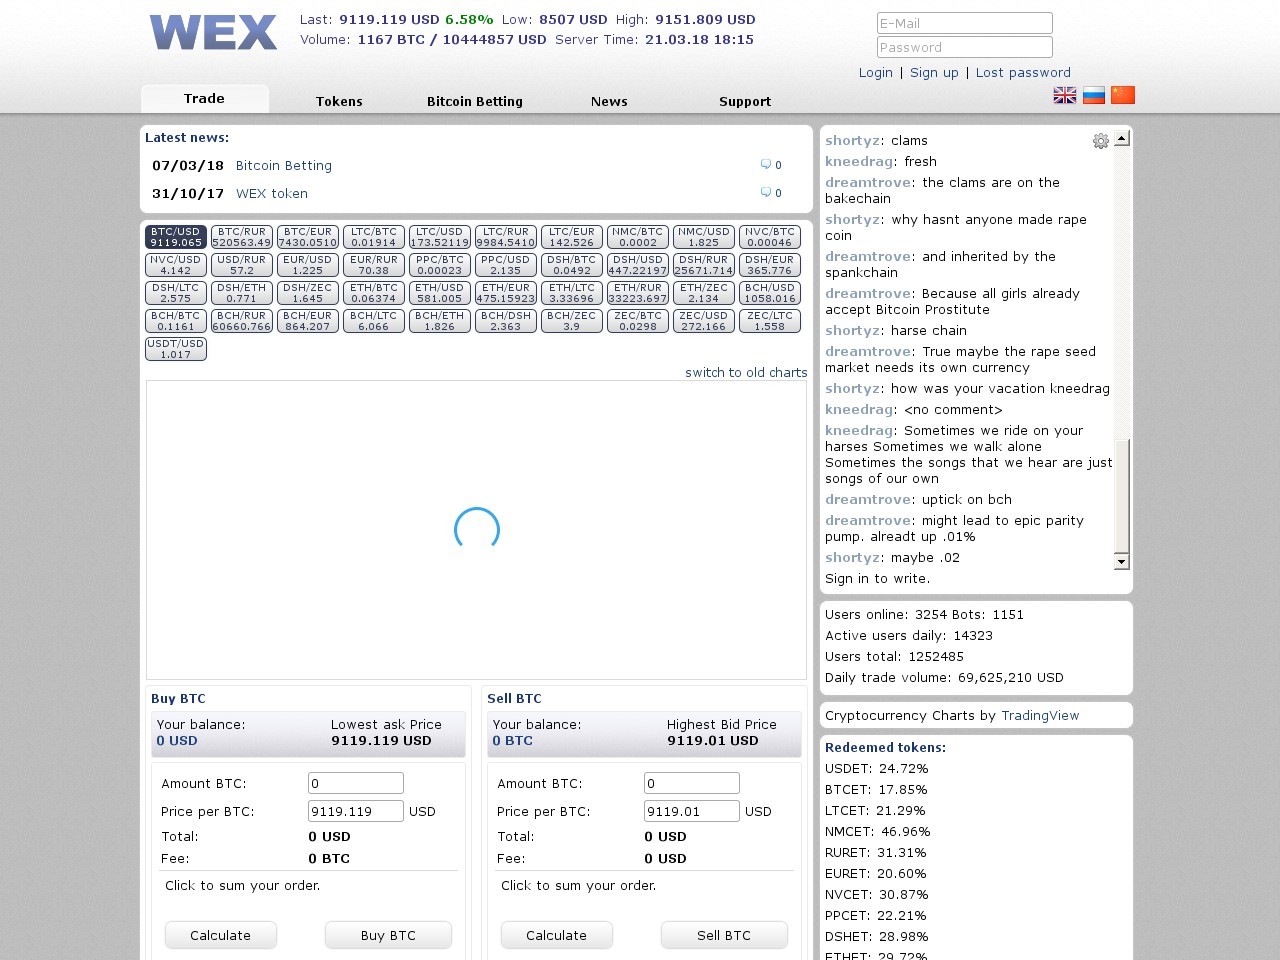This screenshot has height=960, width=1280.
Task: Open chat settings via gear icon
Action: tap(1101, 141)
